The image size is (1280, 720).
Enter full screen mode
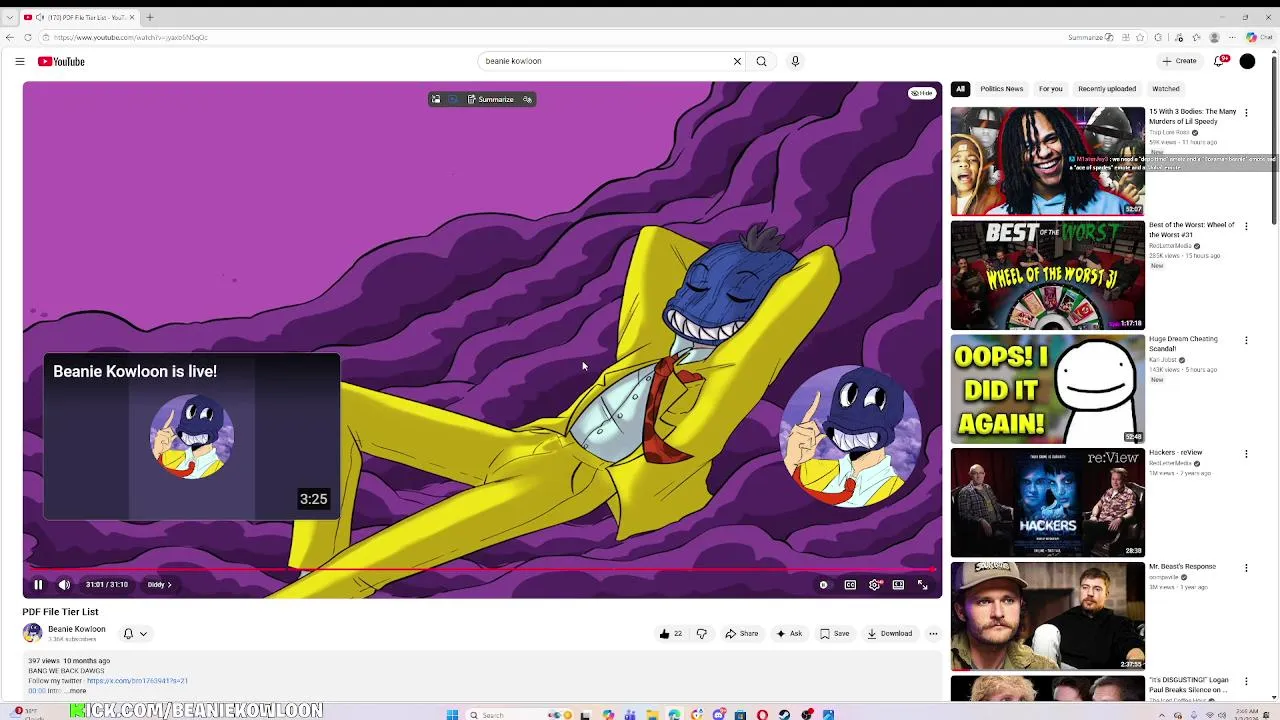(x=922, y=585)
